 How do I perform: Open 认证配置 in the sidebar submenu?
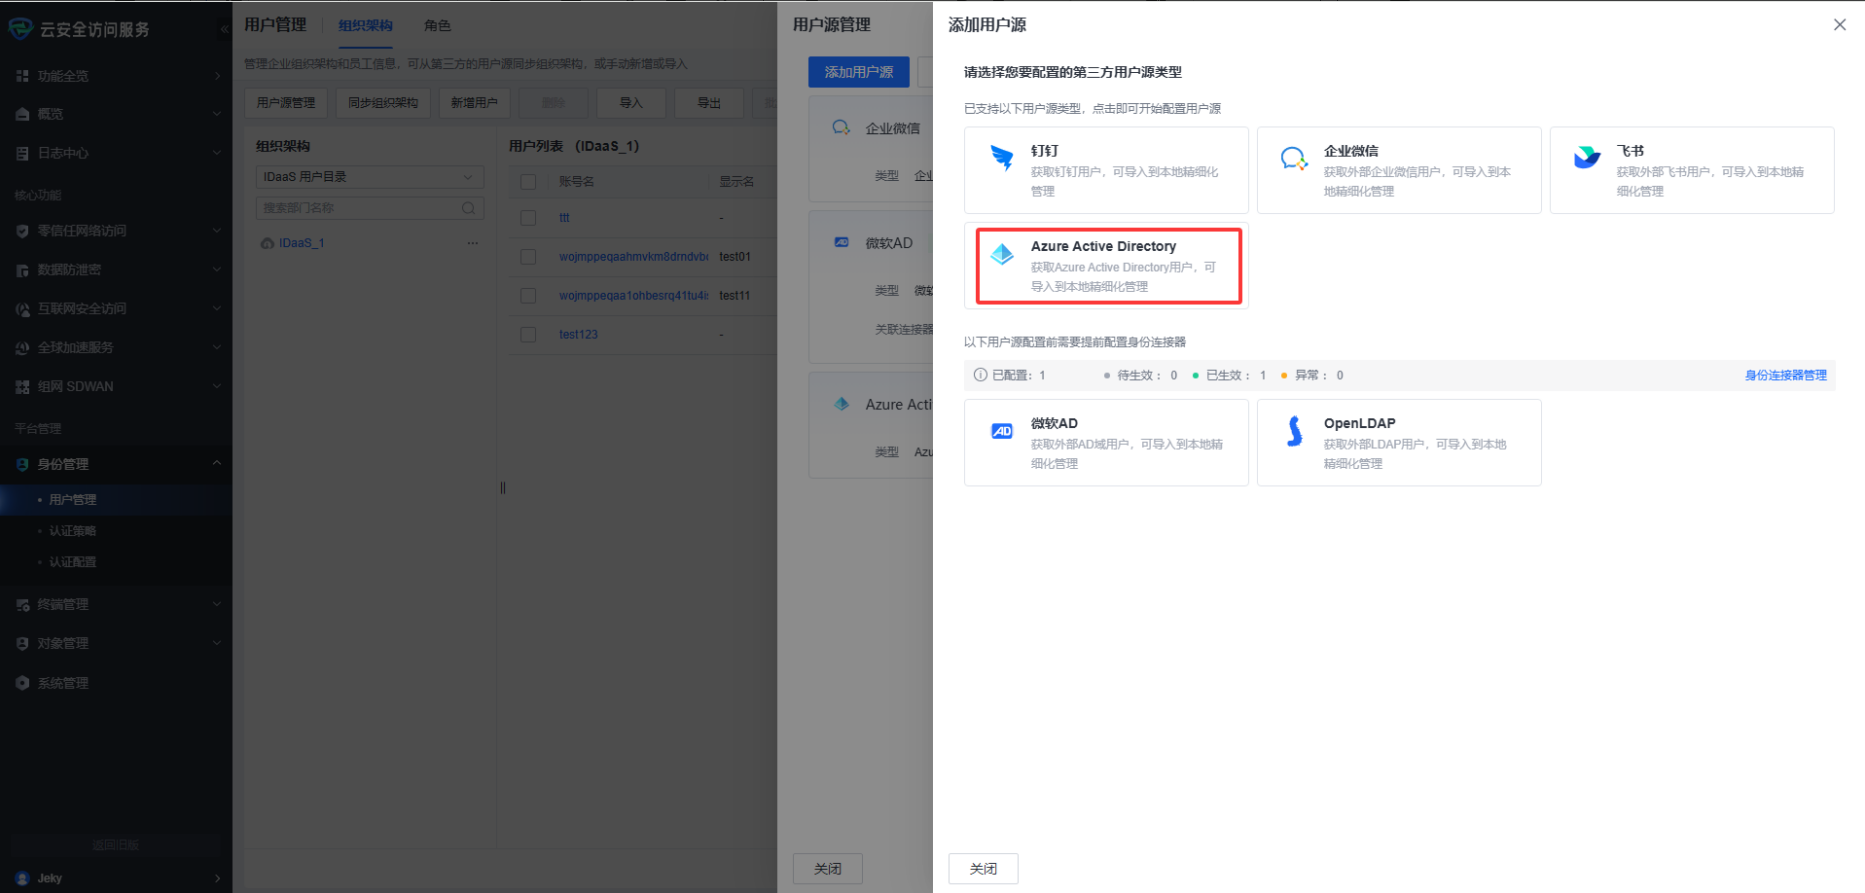(x=73, y=562)
